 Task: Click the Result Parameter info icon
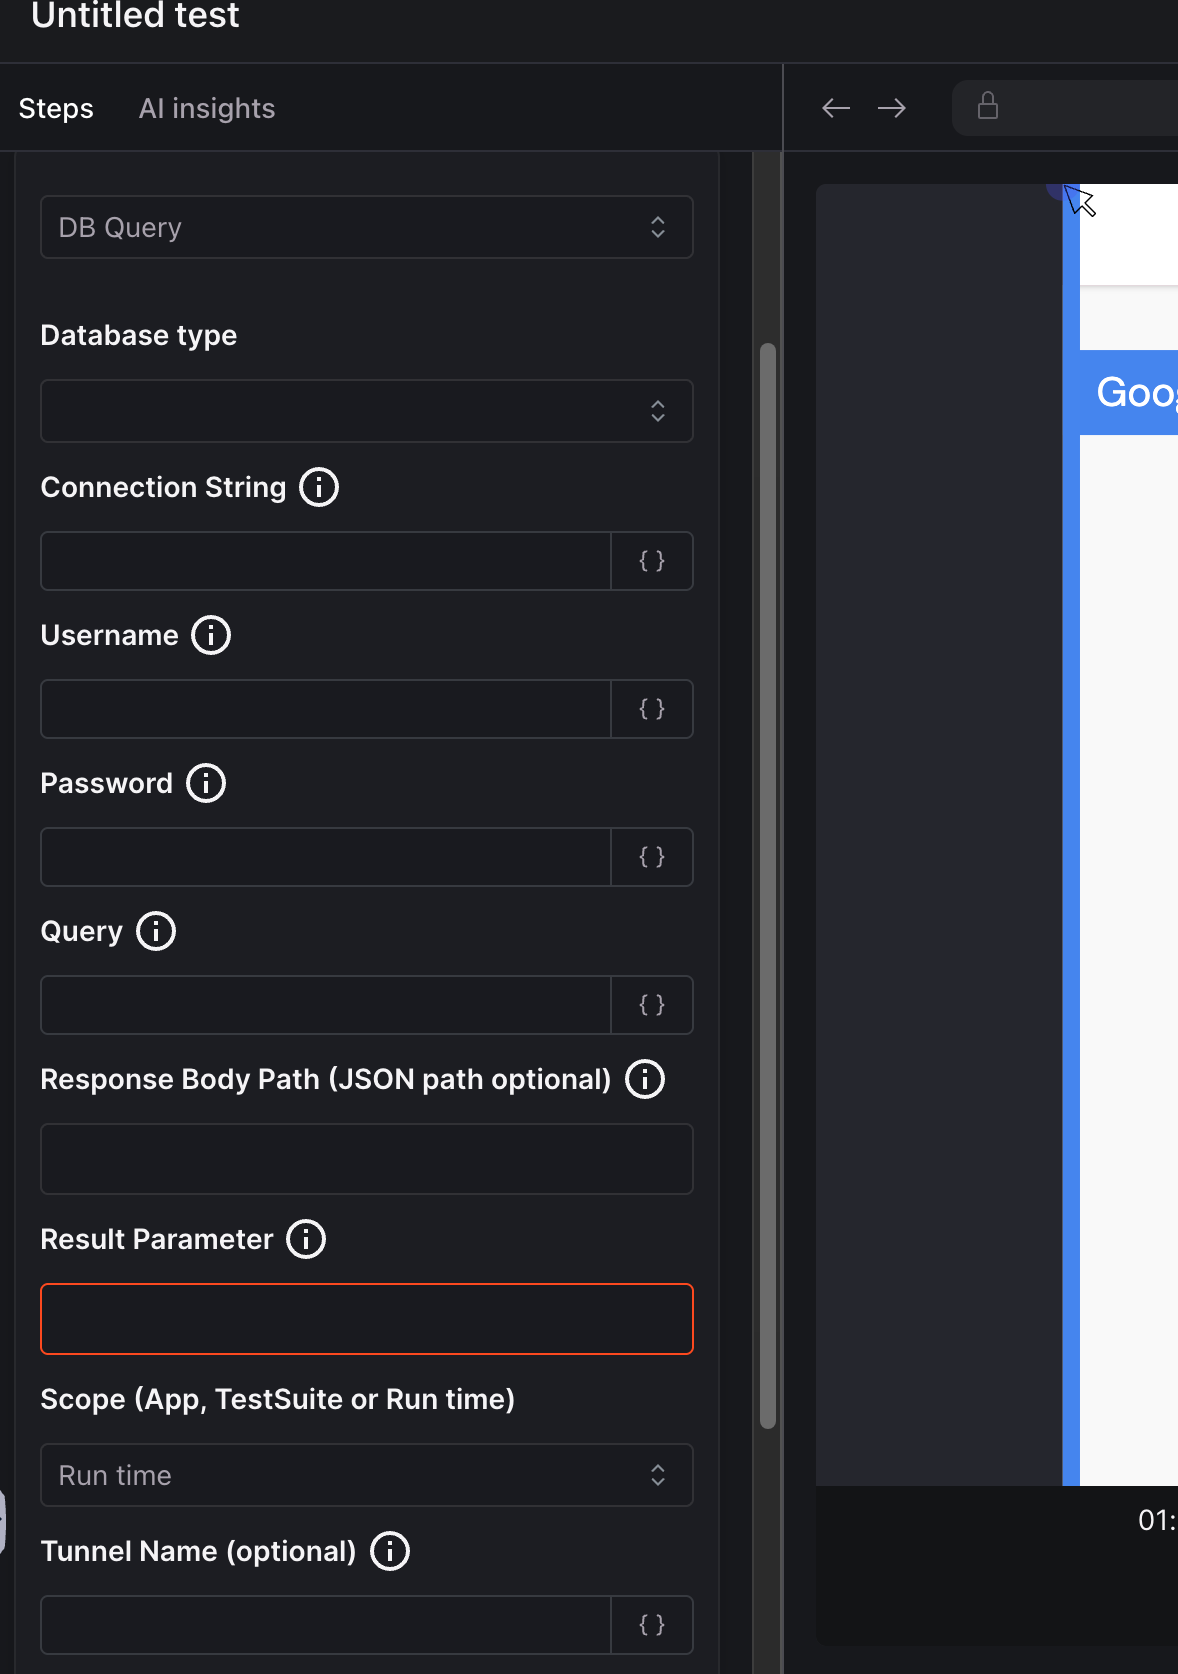tap(306, 1239)
